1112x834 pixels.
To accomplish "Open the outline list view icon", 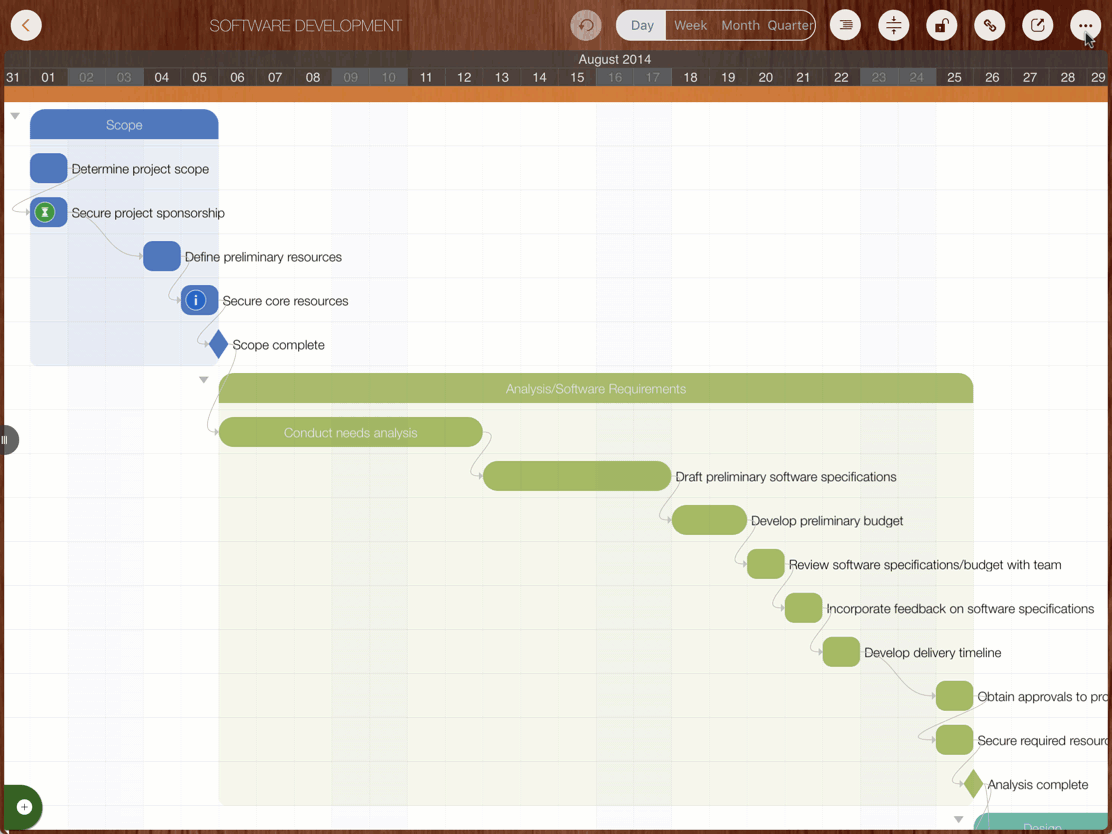I will (x=846, y=25).
